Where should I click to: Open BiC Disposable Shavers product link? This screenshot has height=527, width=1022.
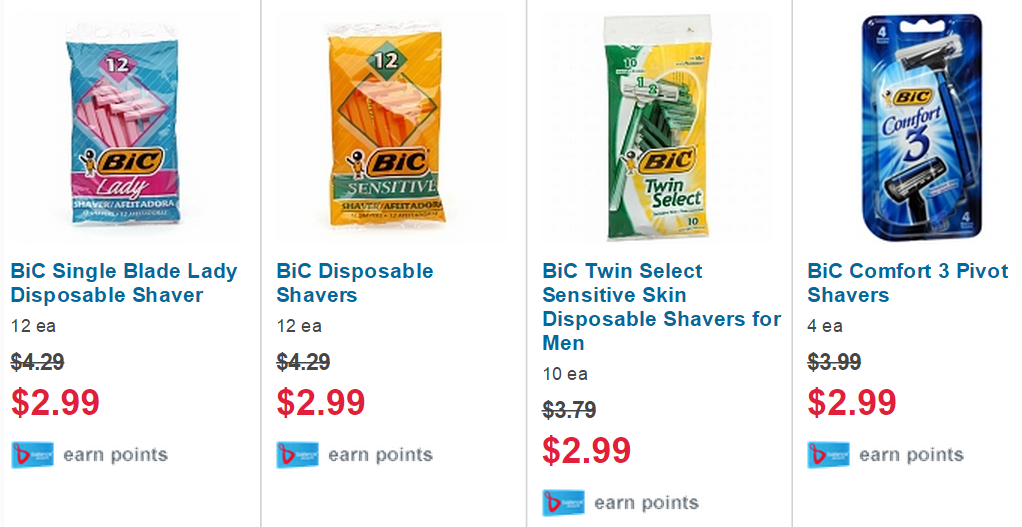(354, 283)
